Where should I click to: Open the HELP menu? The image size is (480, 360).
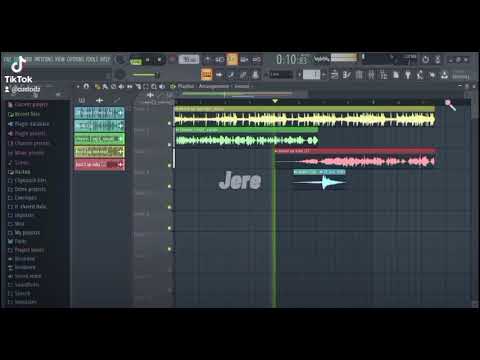105,60
